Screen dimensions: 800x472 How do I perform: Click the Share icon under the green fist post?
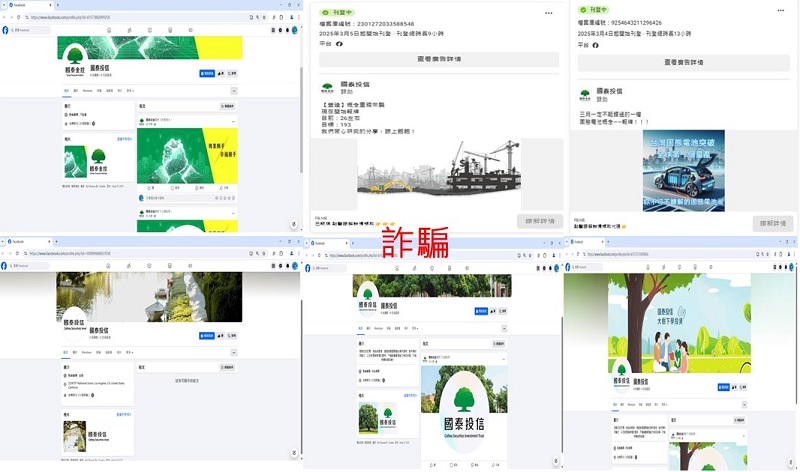pos(223,188)
